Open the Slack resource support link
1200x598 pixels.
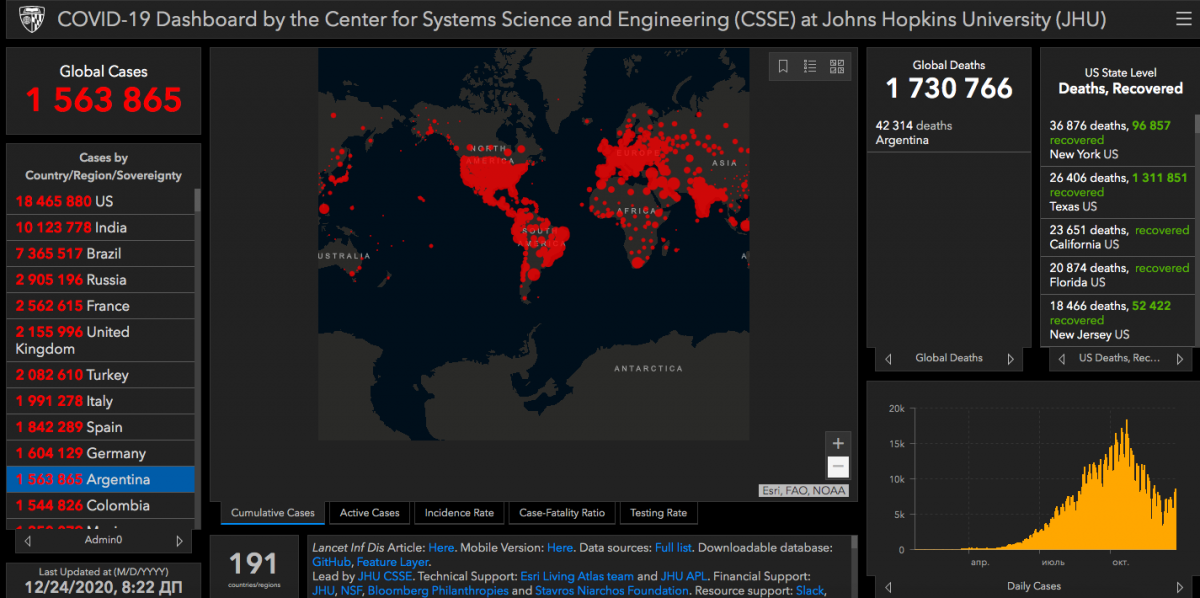pyautogui.click(x=808, y=590)
